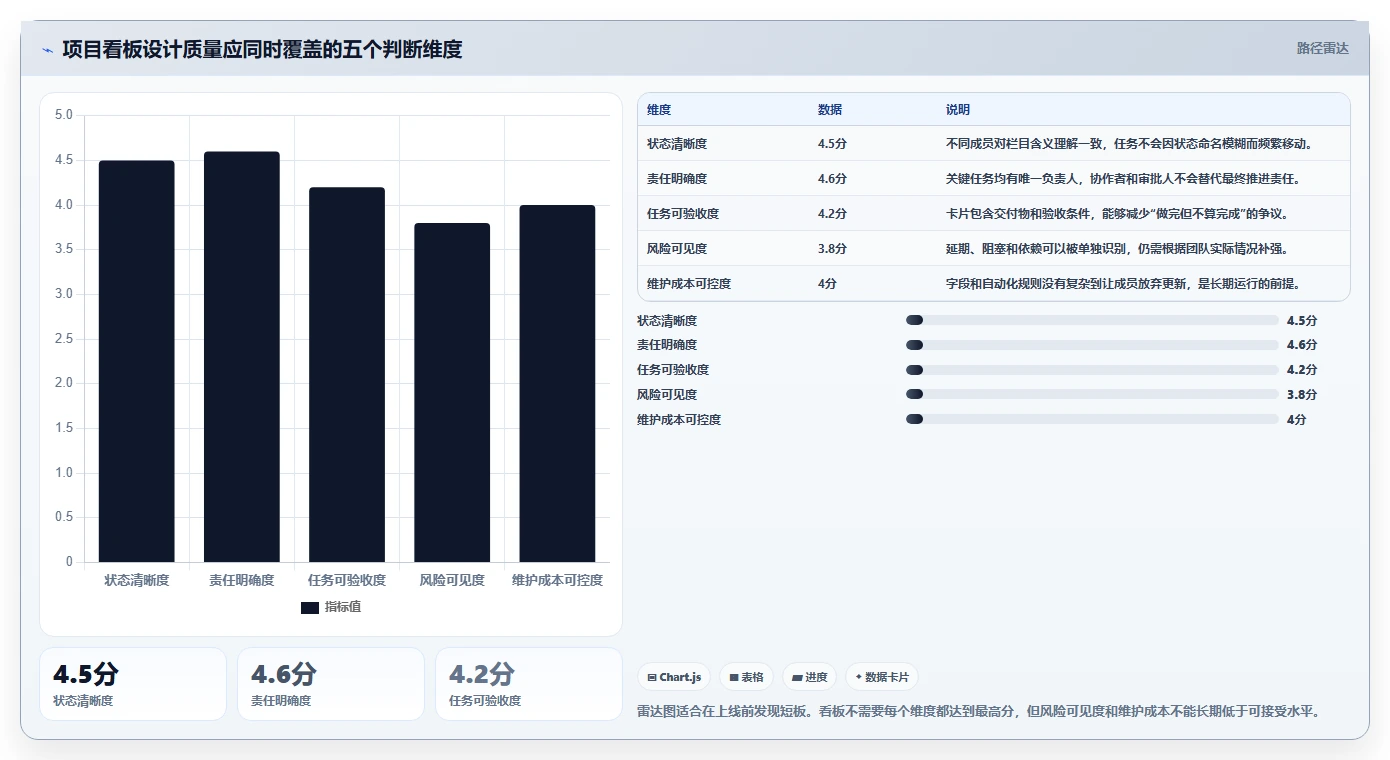Click the 4.5分 value in the table

point(832,144)
